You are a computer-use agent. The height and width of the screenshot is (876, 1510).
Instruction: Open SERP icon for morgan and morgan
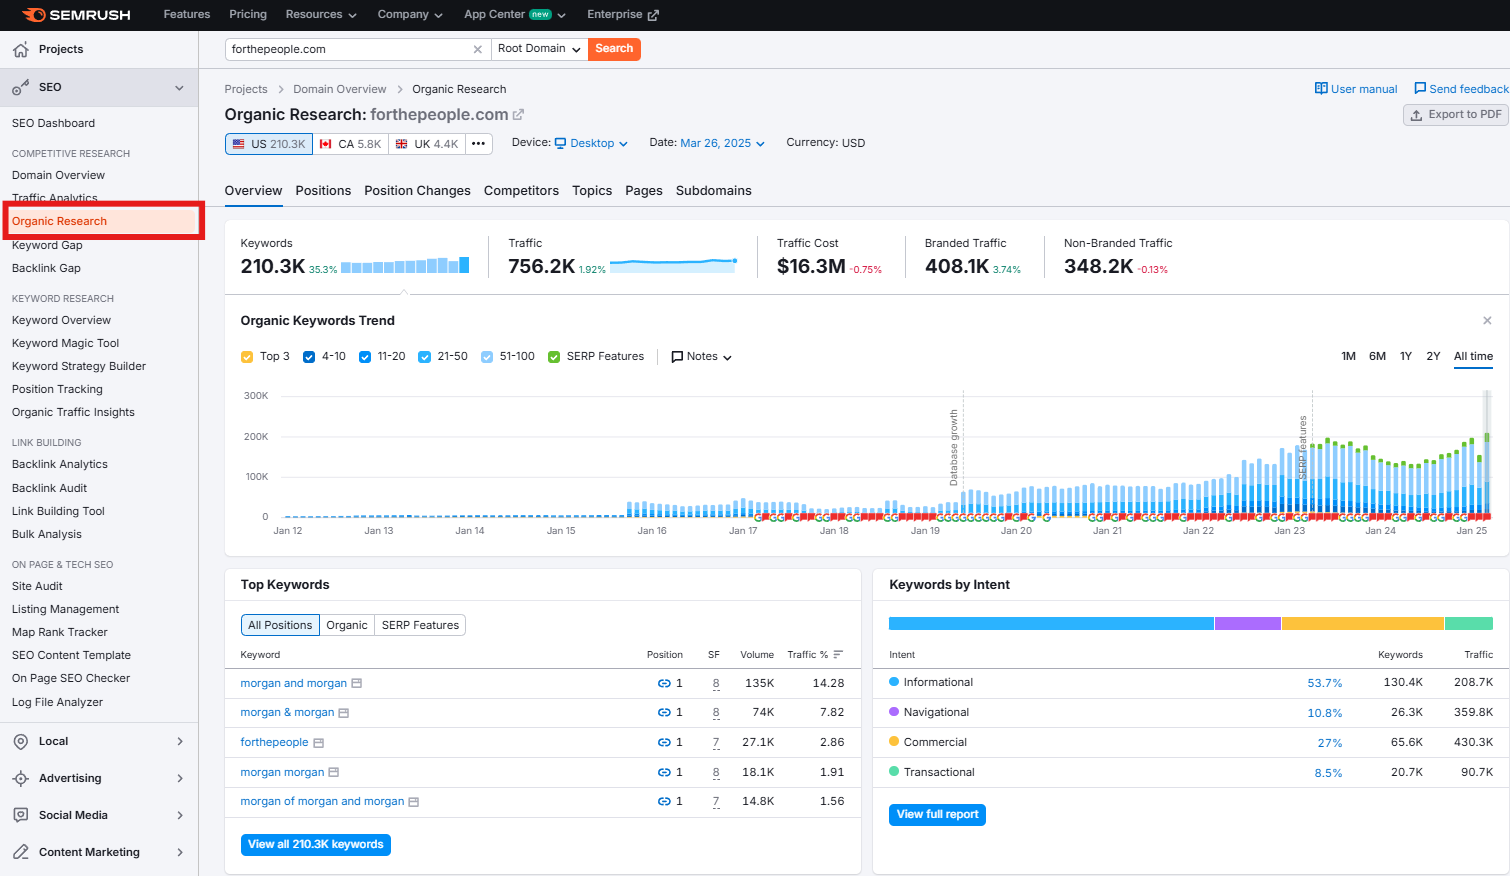click(356, 684)
